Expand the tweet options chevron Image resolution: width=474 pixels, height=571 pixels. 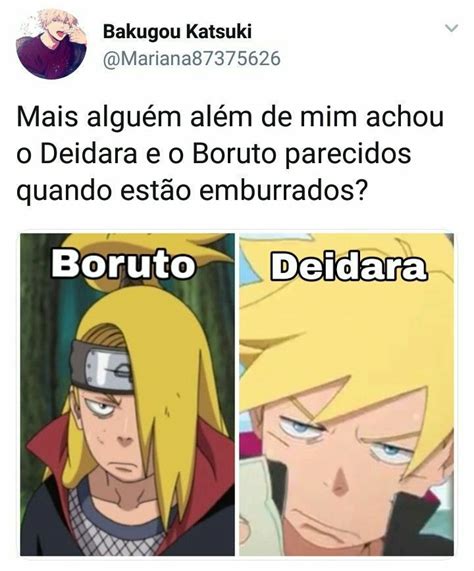[x=451, y=28]
